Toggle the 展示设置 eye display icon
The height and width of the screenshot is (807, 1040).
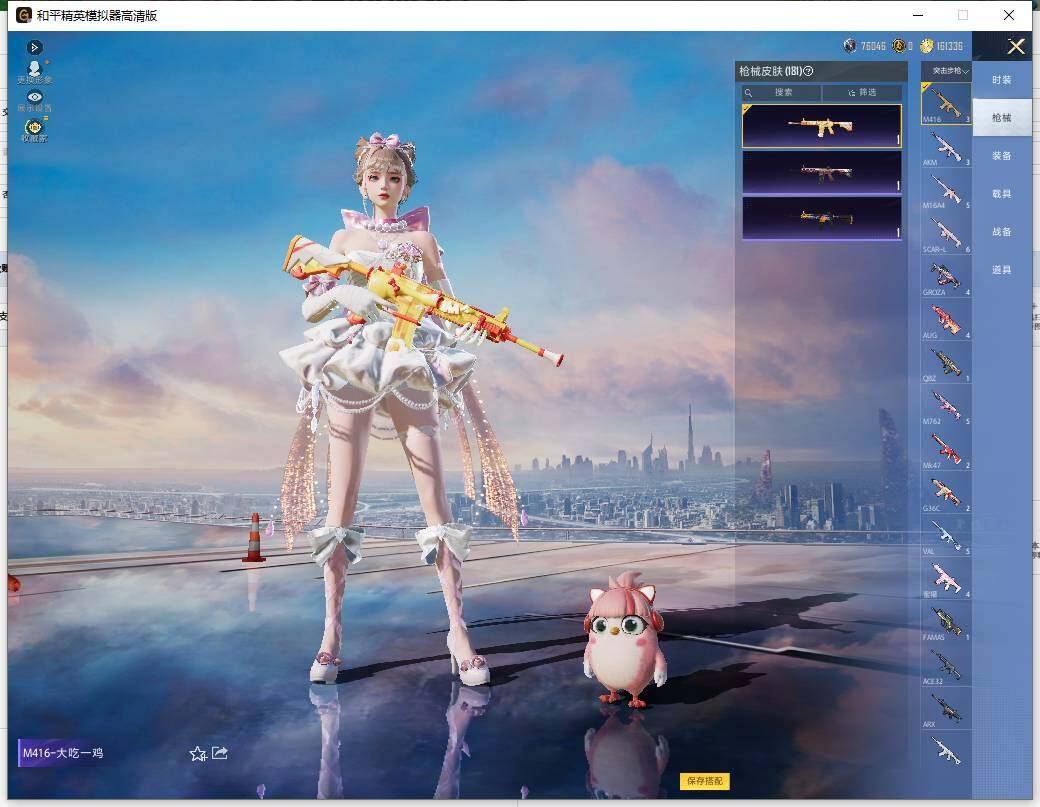point(34,101)
